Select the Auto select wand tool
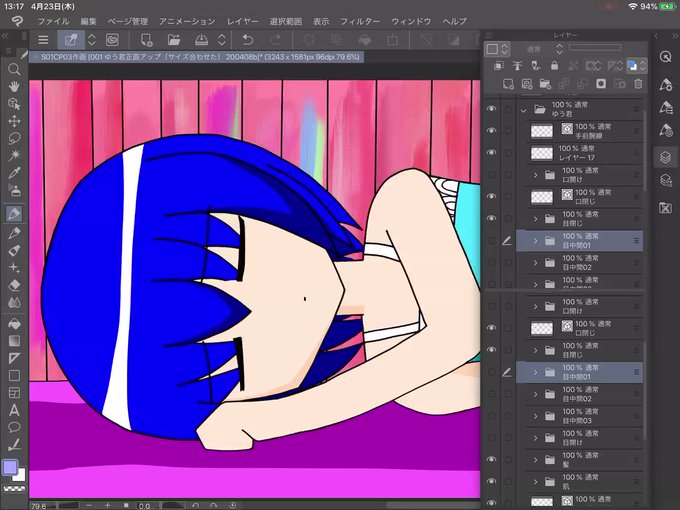The height and width of the screenshot is (510, 680). (14, 155)
